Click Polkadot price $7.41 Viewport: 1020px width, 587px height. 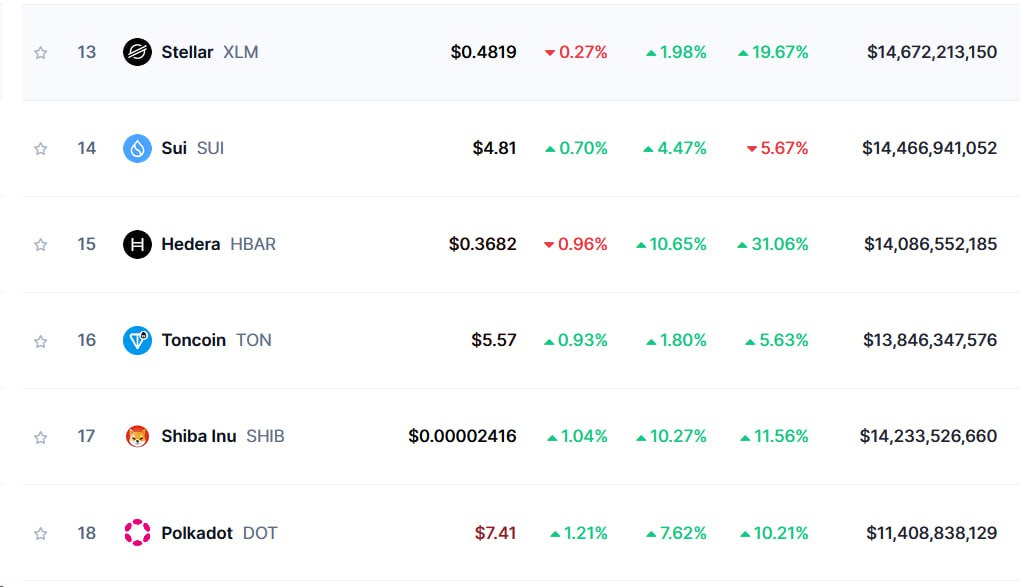pos(495,533)
